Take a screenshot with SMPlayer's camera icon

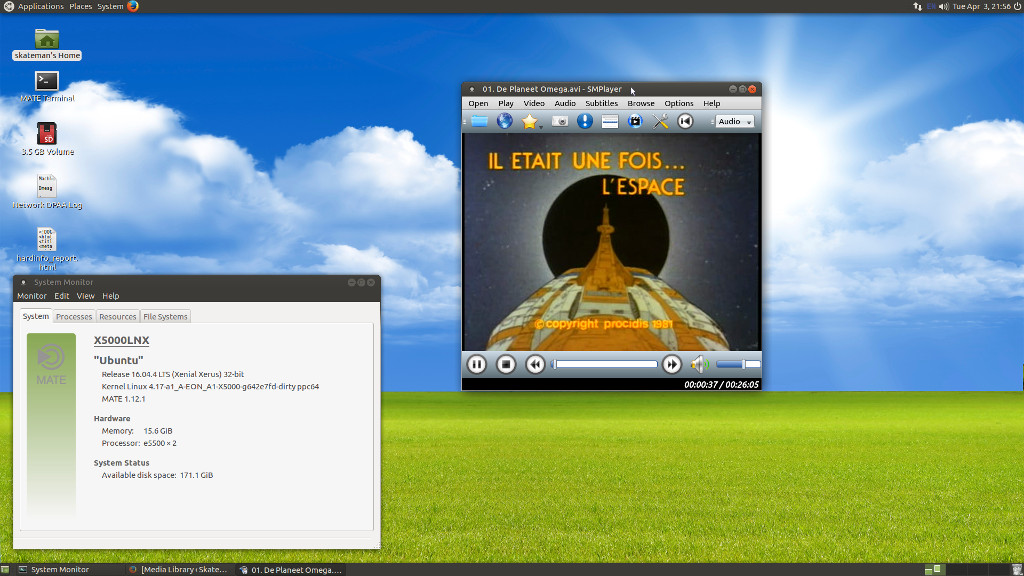[x=560, y=121]
